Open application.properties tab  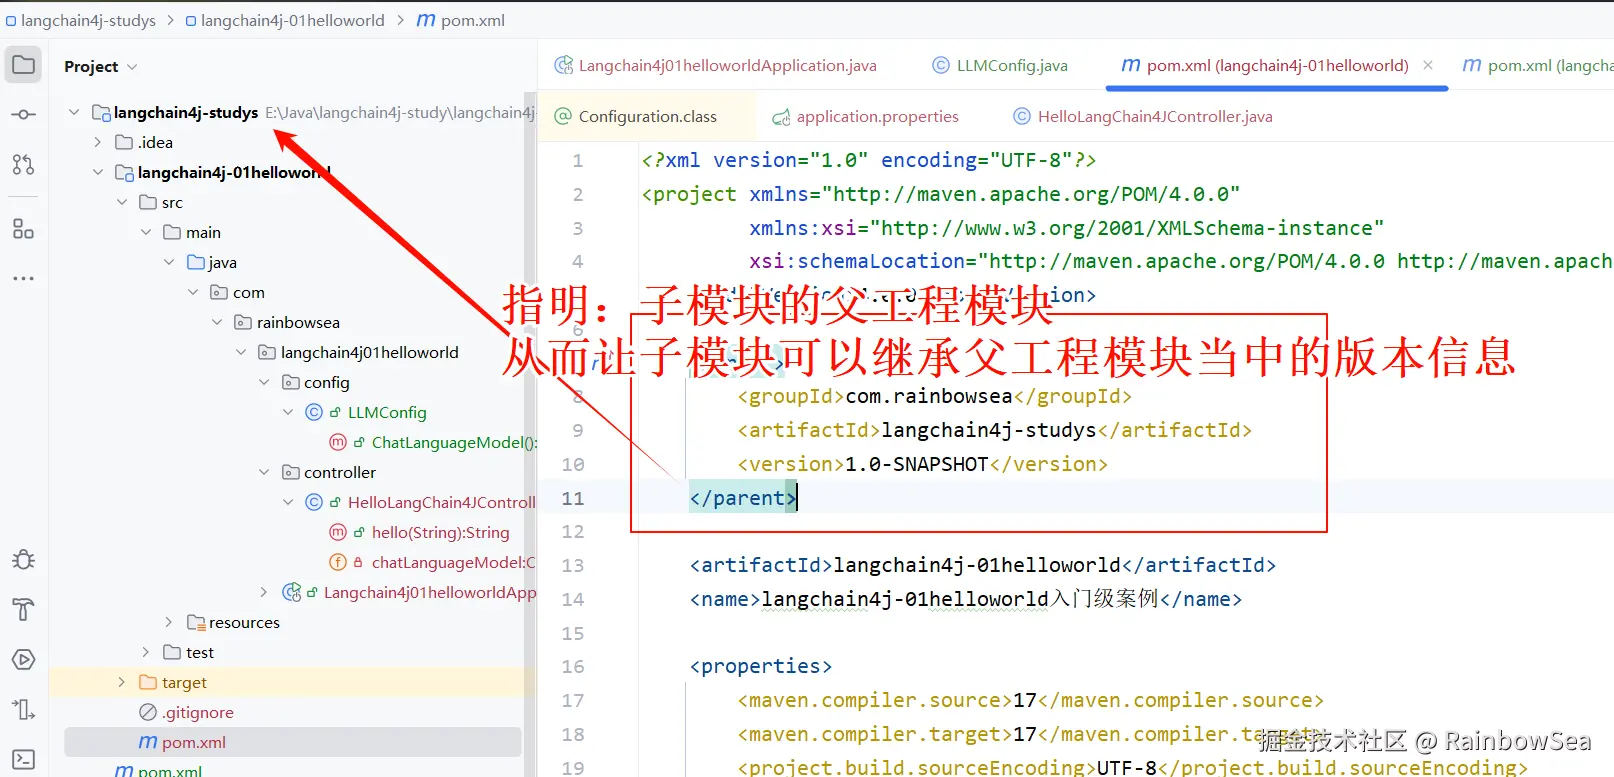tap(866, 116)
